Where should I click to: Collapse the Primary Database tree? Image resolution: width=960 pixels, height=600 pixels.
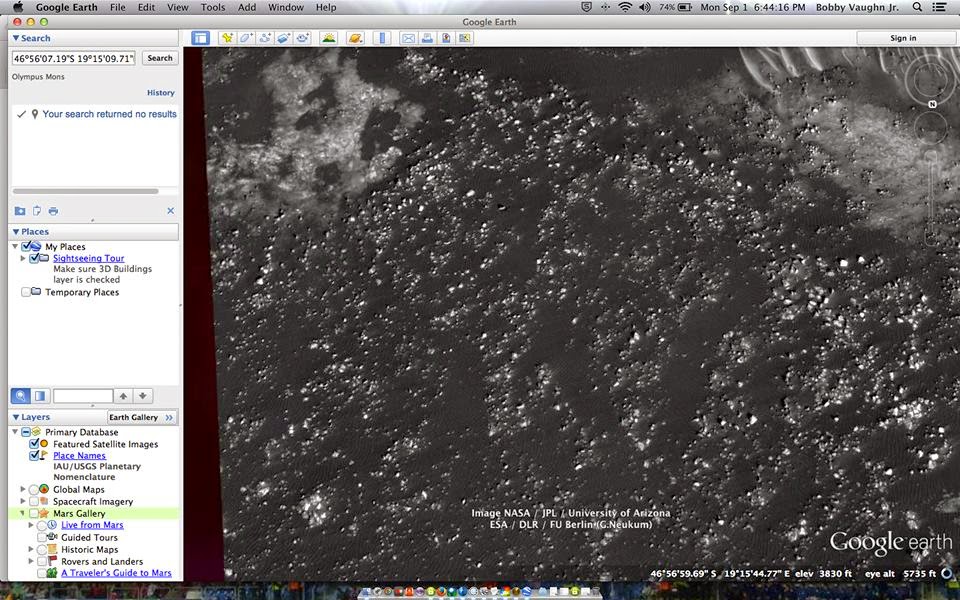click(15, 432)
